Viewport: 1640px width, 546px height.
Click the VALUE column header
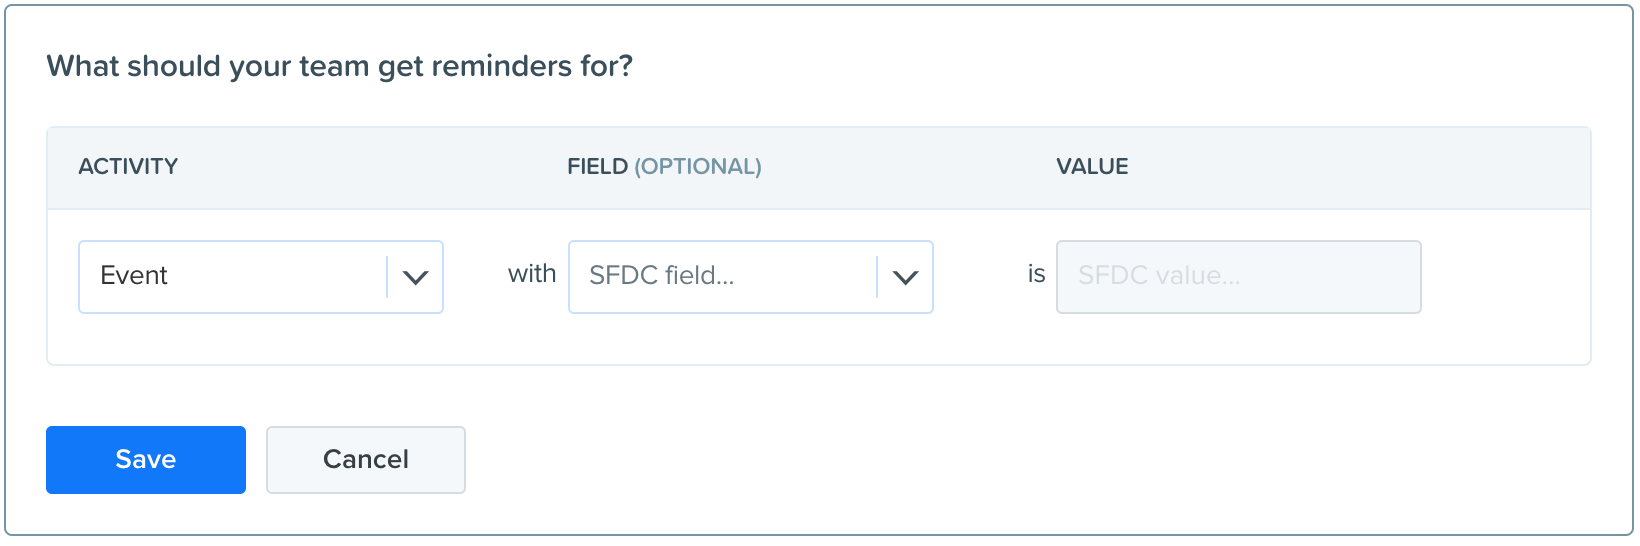(x=1092, y=166)
